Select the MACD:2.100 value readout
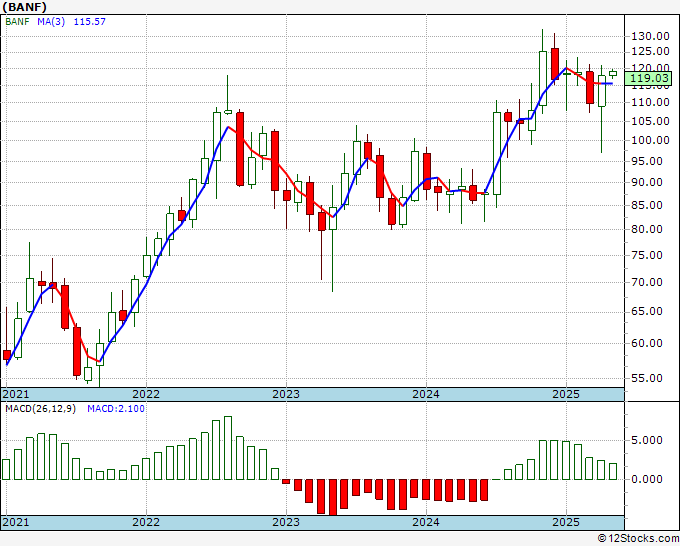Image resolution: width=680 pixels, height=546 pixels. pos(116,409)
